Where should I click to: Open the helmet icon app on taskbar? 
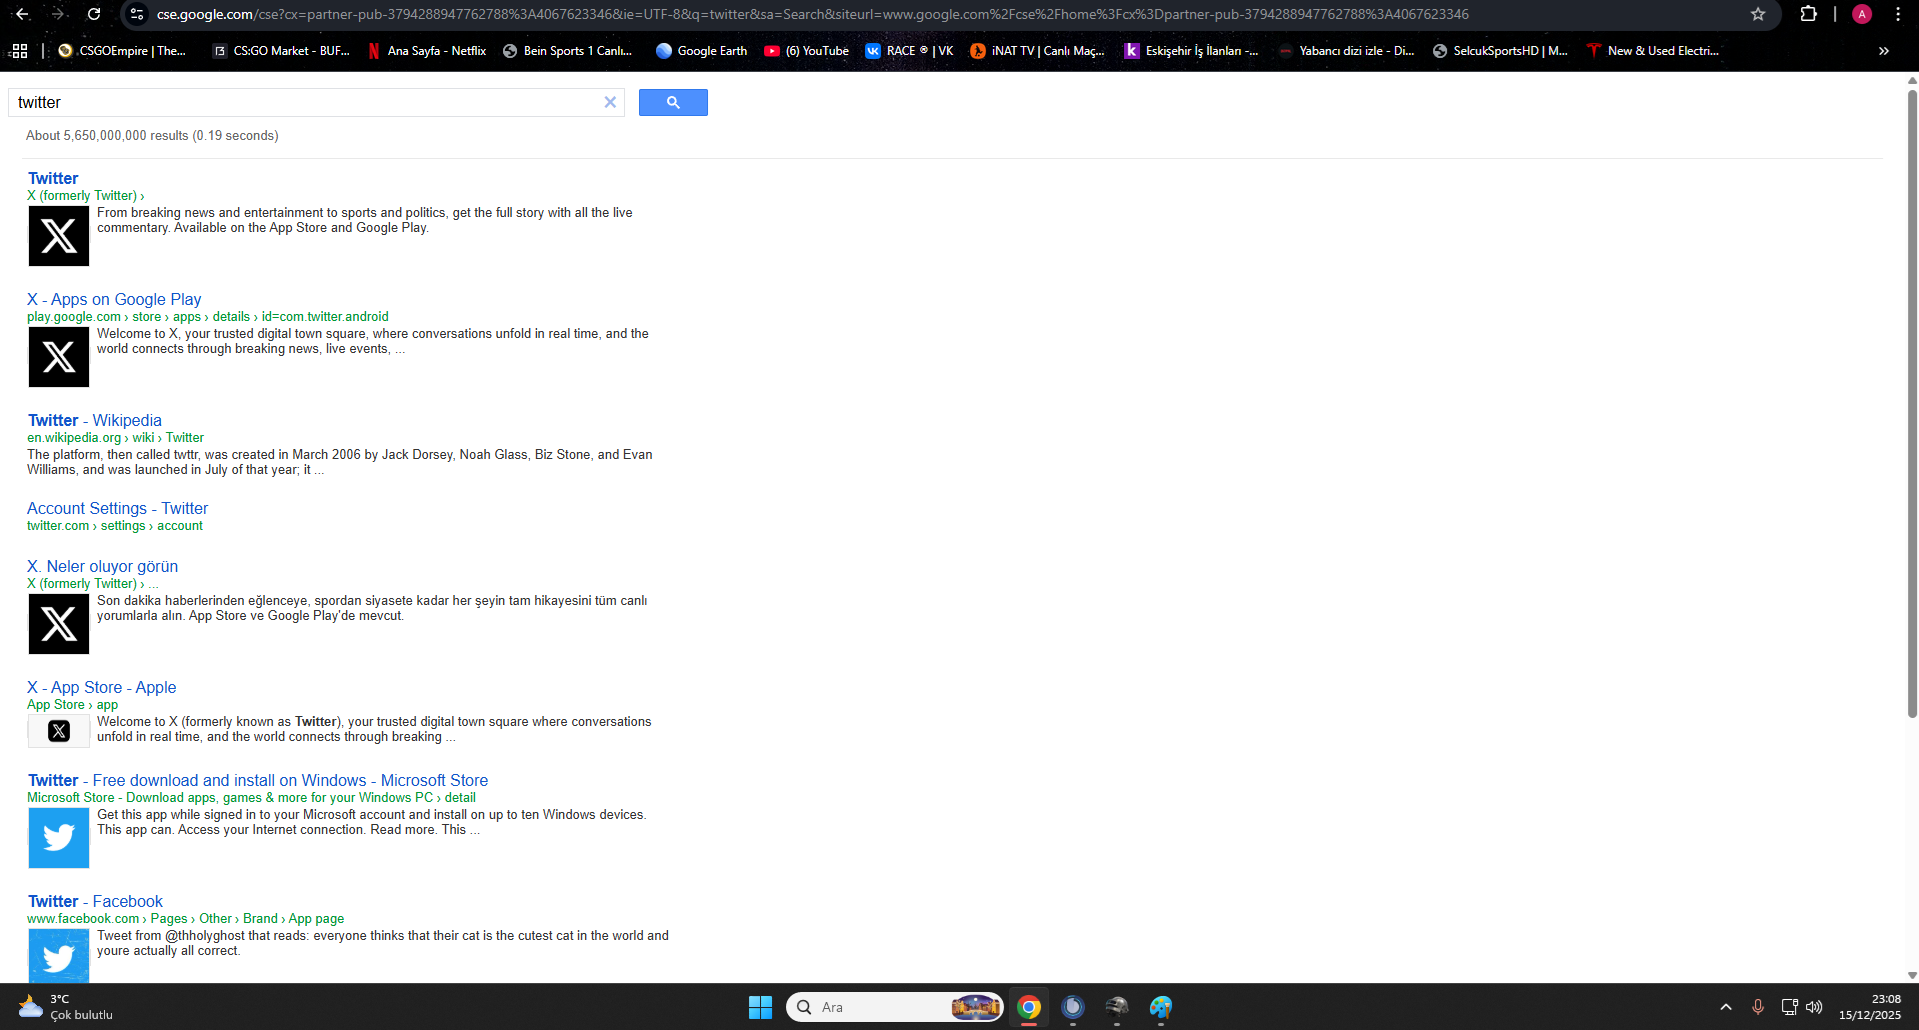click(x=1117, y=1007)
